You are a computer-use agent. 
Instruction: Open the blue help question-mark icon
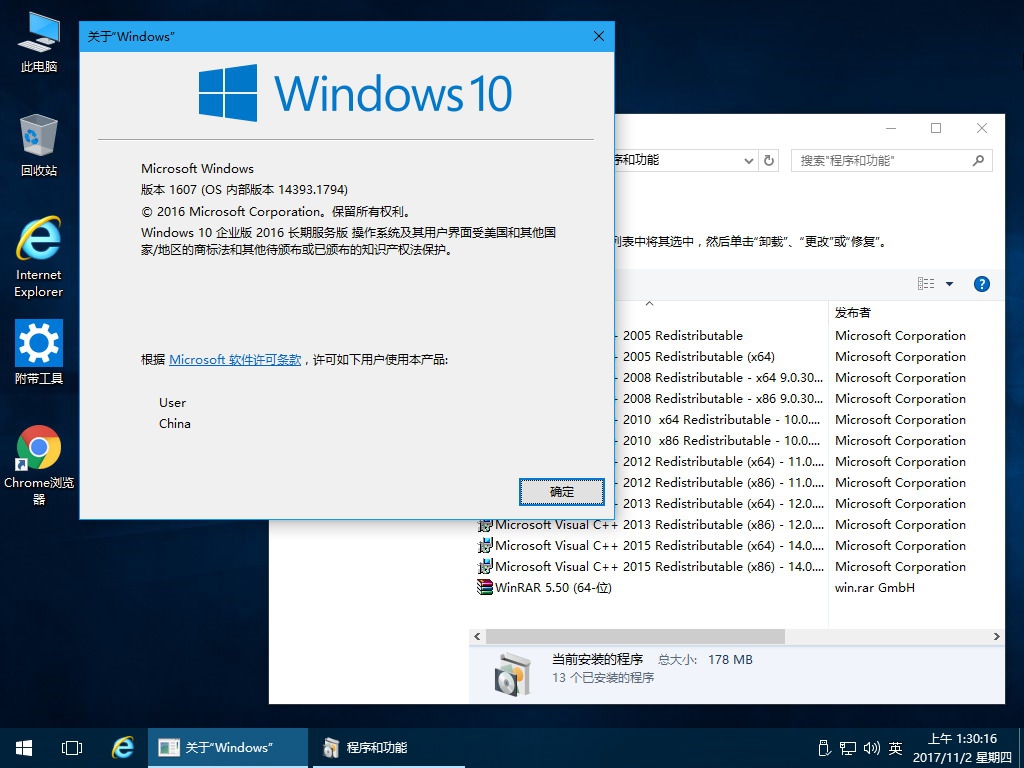point(982,283)
